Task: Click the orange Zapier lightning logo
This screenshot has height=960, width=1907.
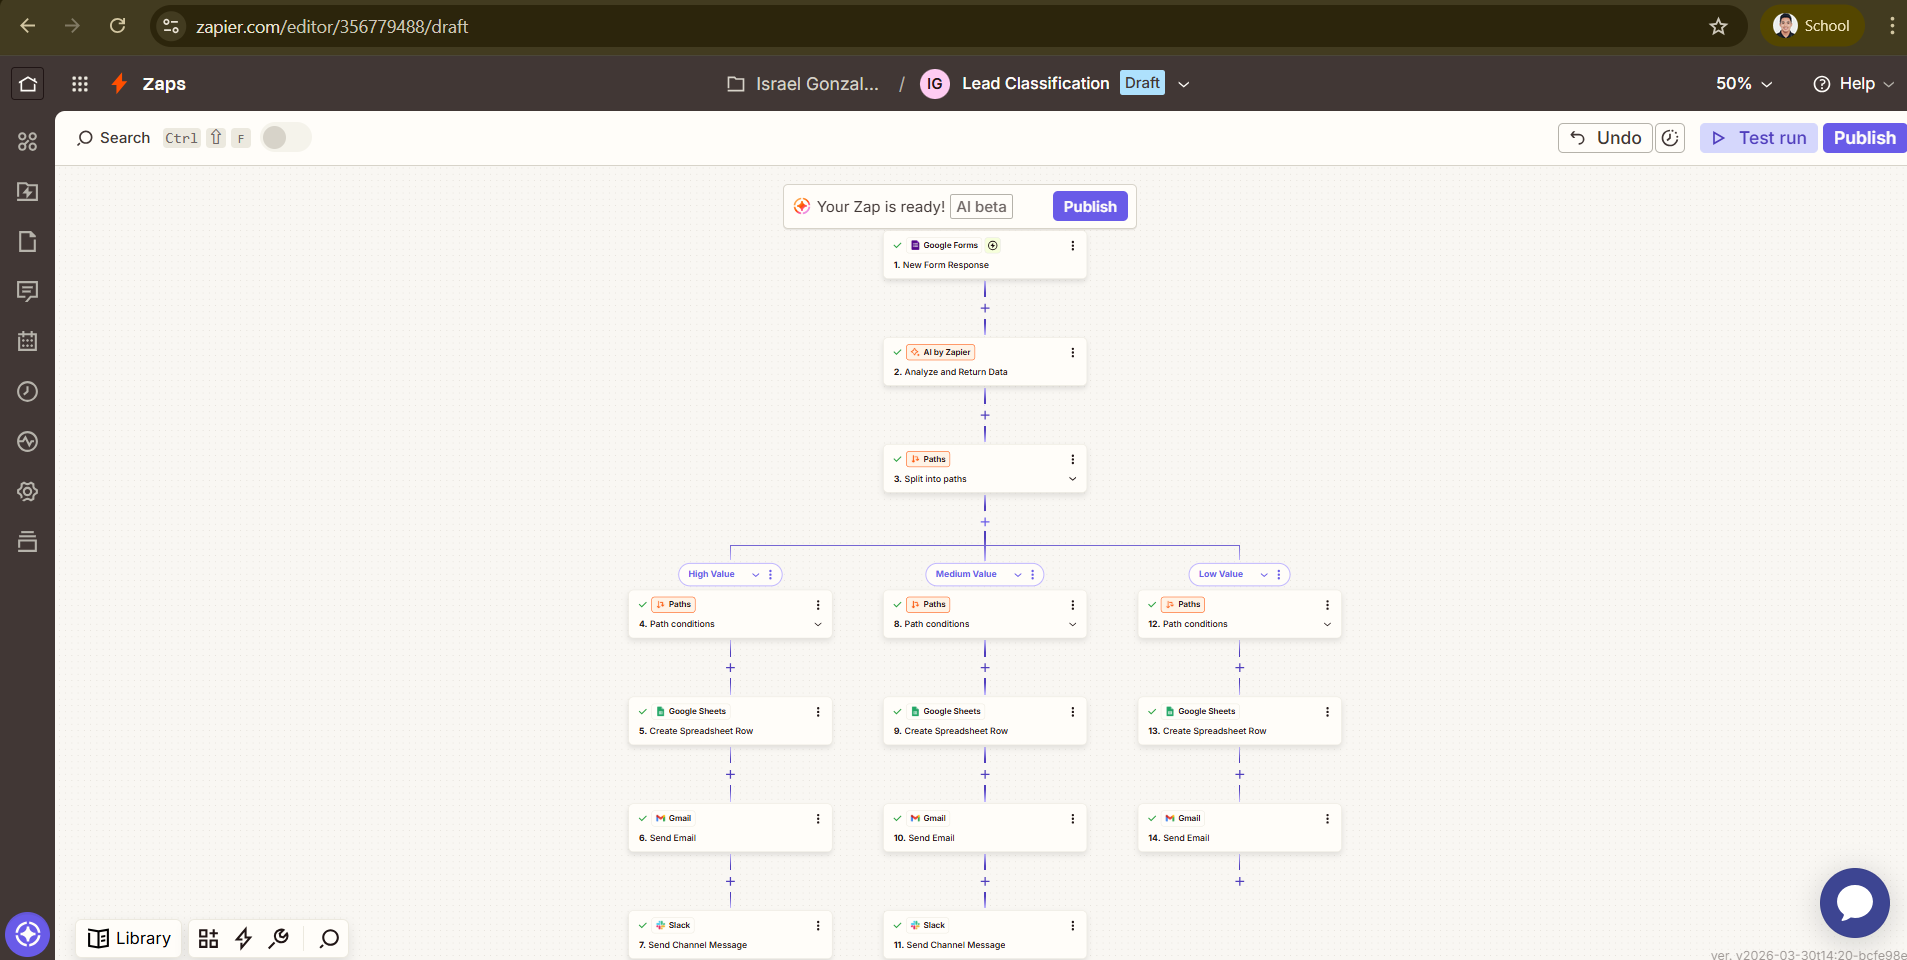Action: click(x=118, y=83)
